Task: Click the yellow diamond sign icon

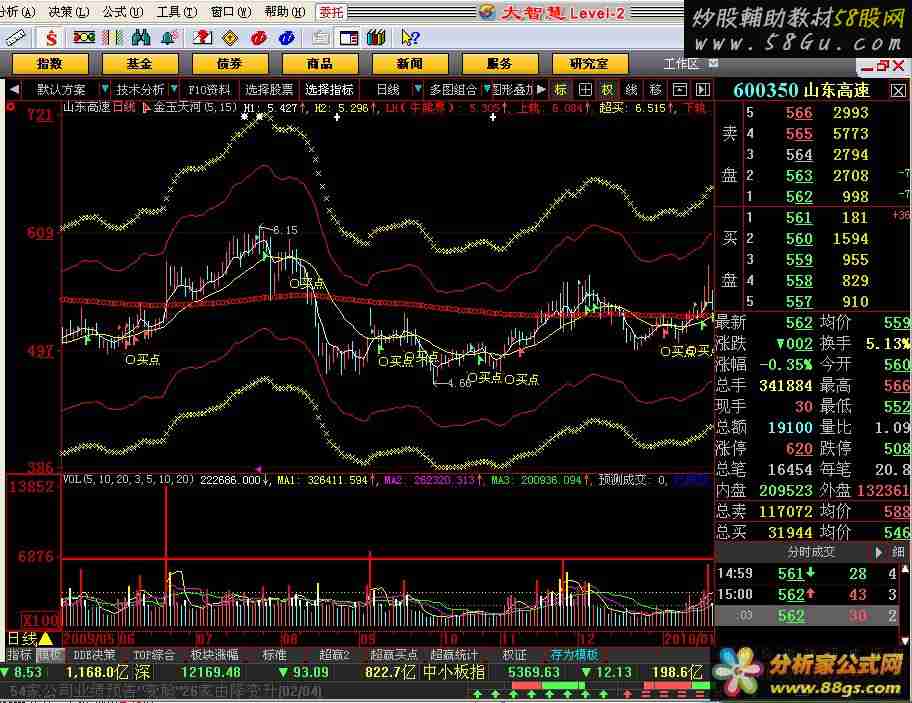Action: point(230,38)
